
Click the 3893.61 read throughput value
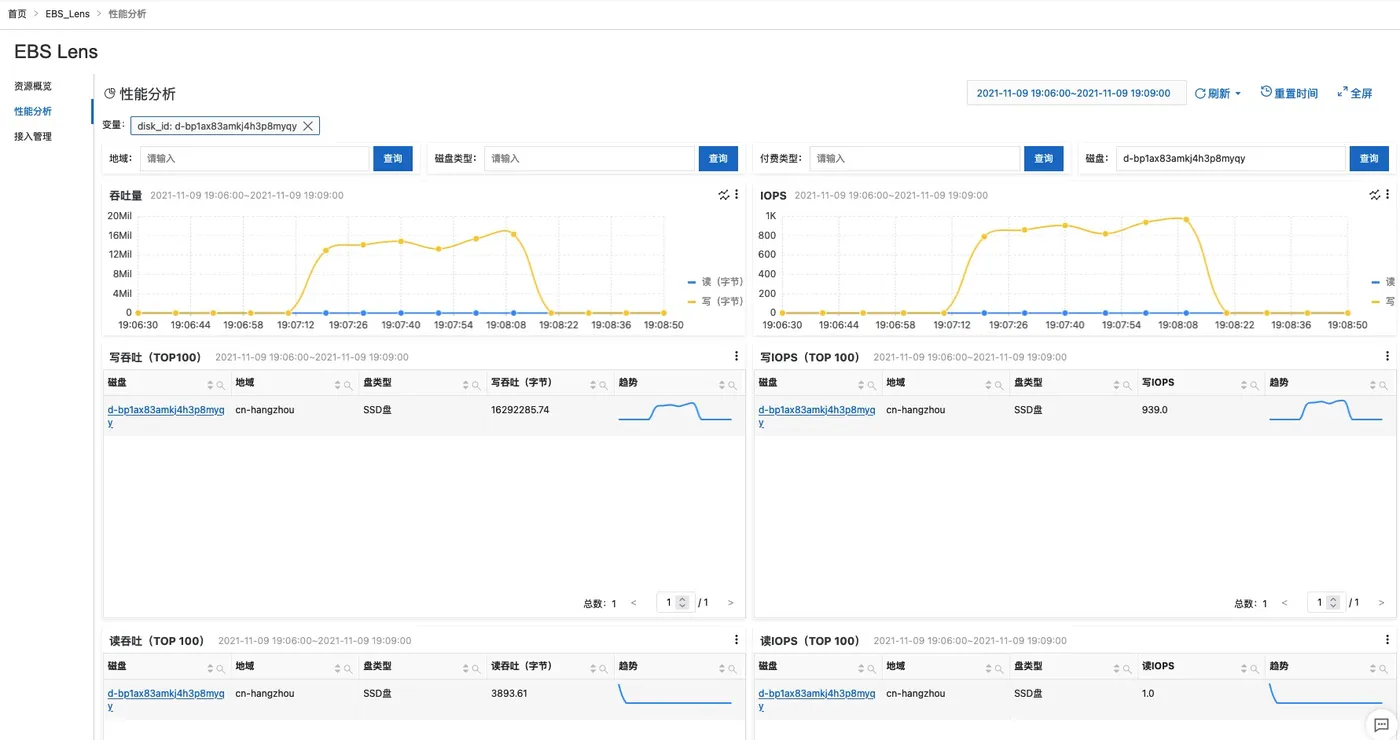[x=509, y=693]
